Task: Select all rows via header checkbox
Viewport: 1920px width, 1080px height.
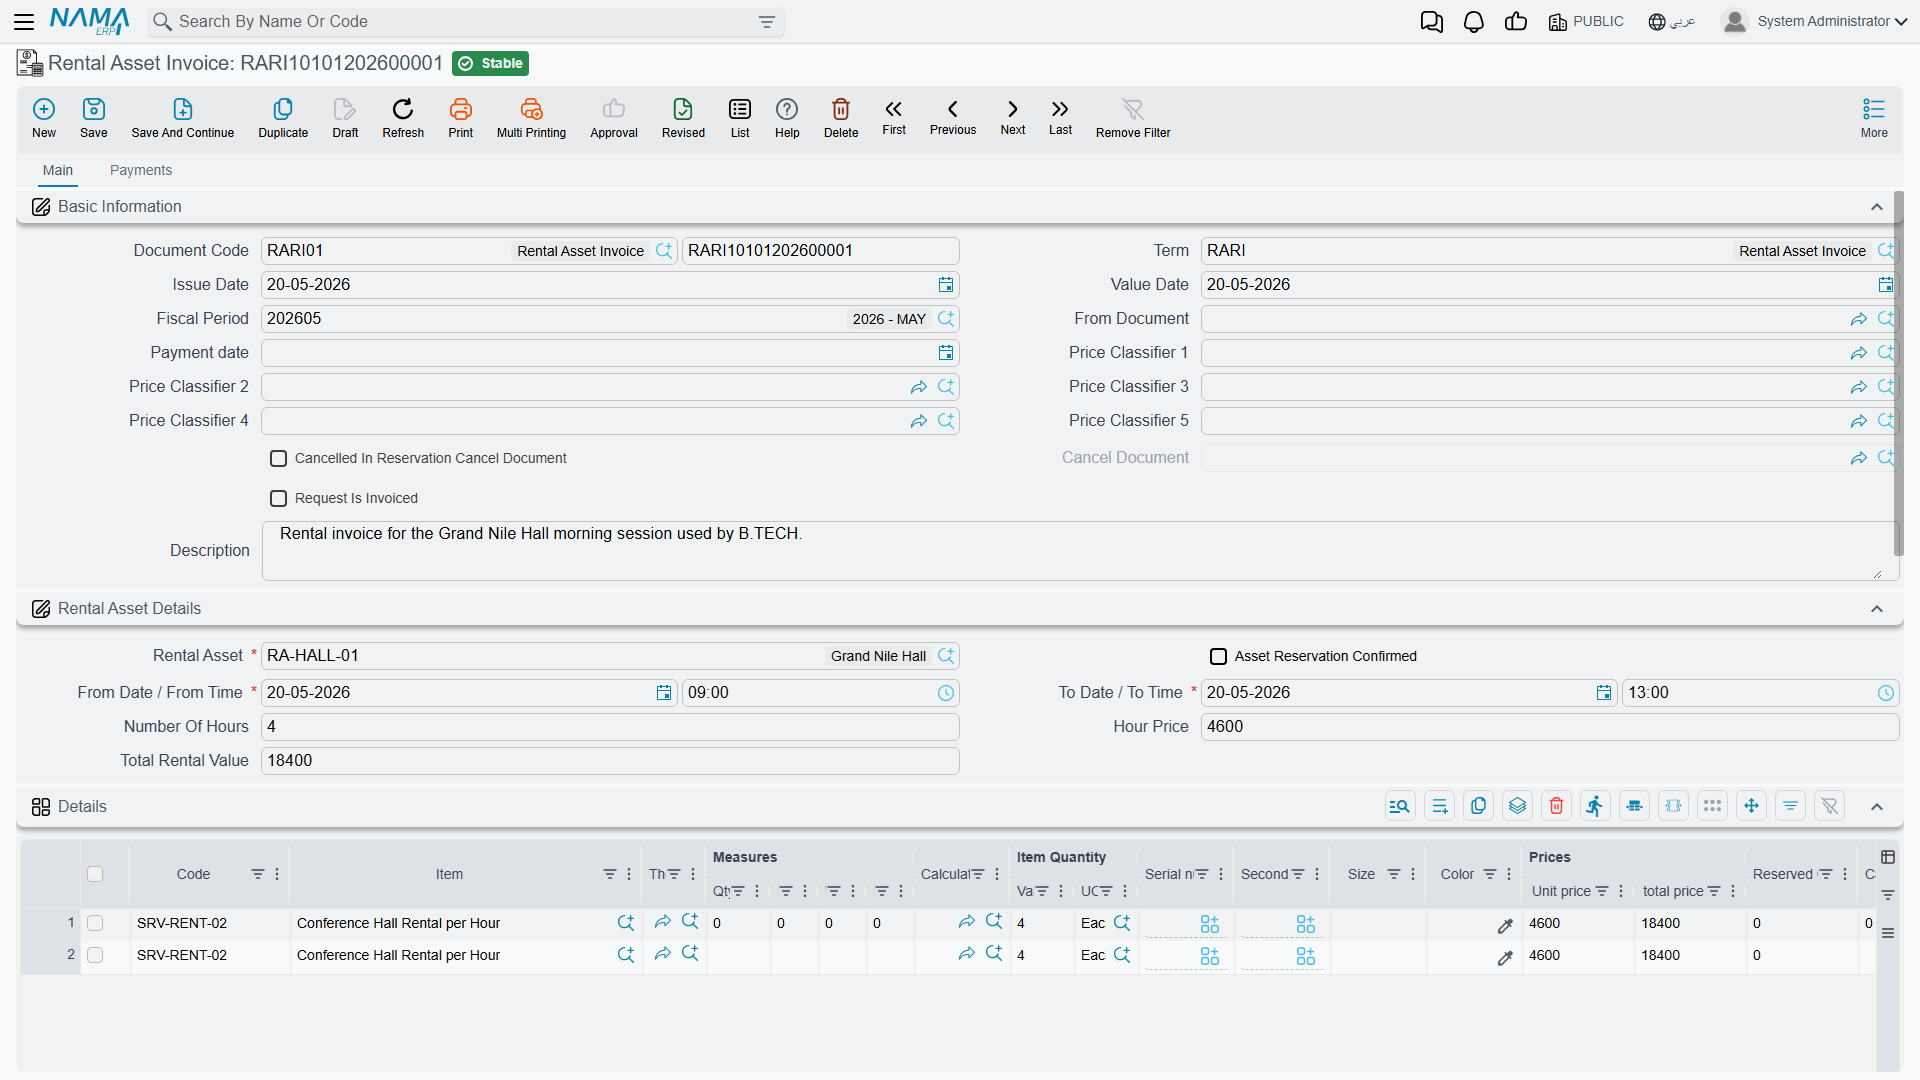Action: coord(95,874)
